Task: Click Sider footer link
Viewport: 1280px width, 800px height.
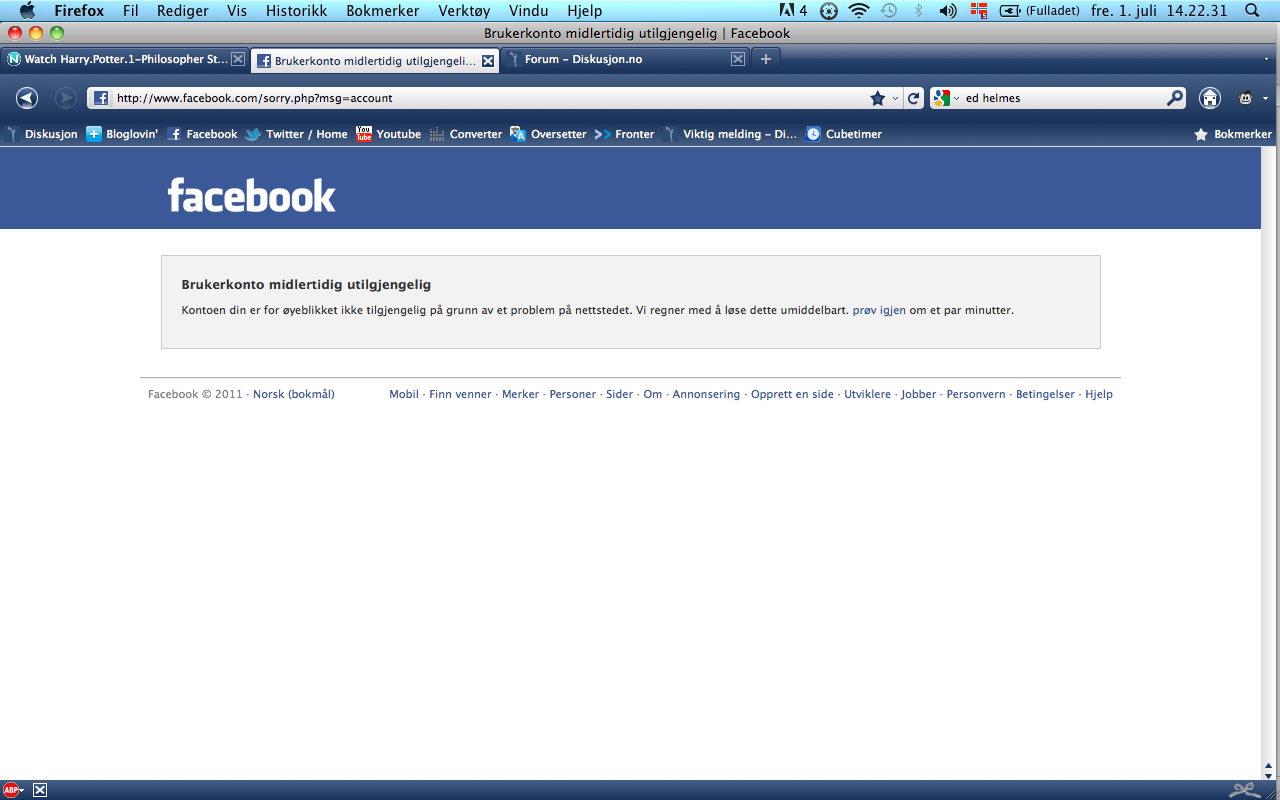Action: (620, 394)
